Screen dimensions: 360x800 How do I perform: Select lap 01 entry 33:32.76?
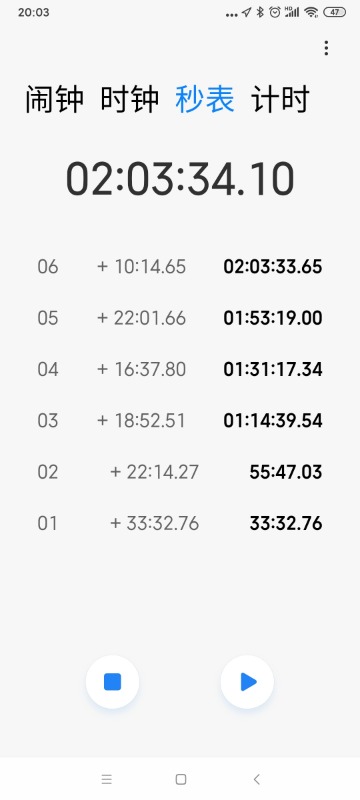click(x=286, y=523)
